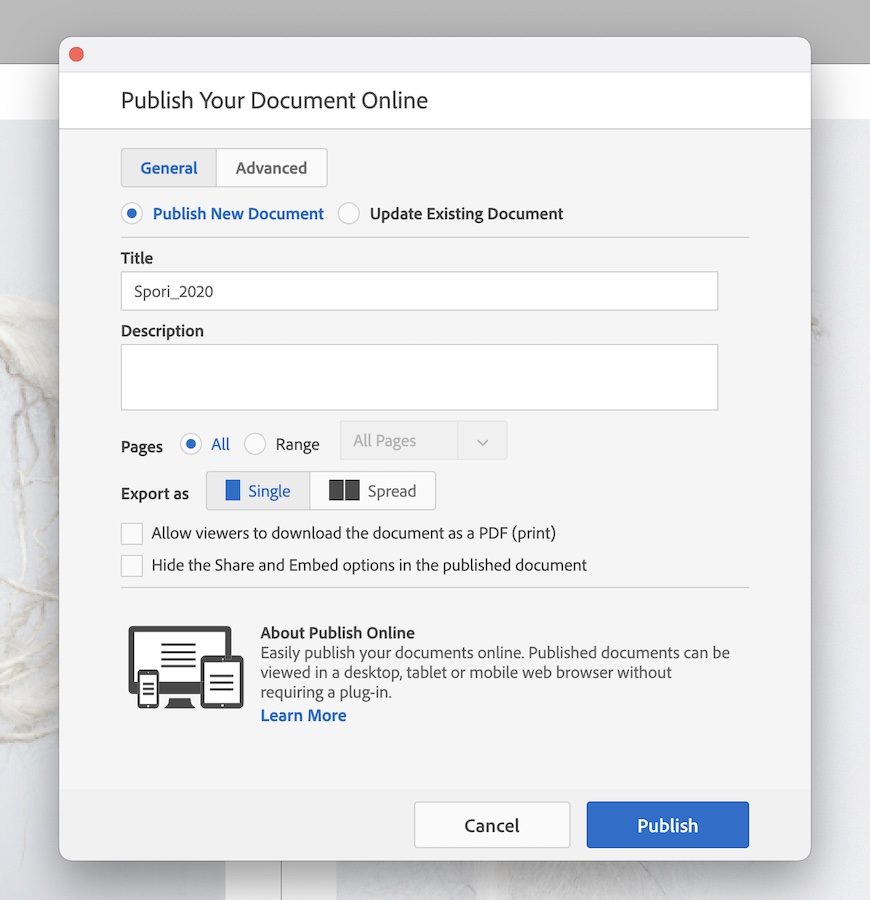870x900 pixels.
Task: Focus the Description text area
Action: pos(419,377)
